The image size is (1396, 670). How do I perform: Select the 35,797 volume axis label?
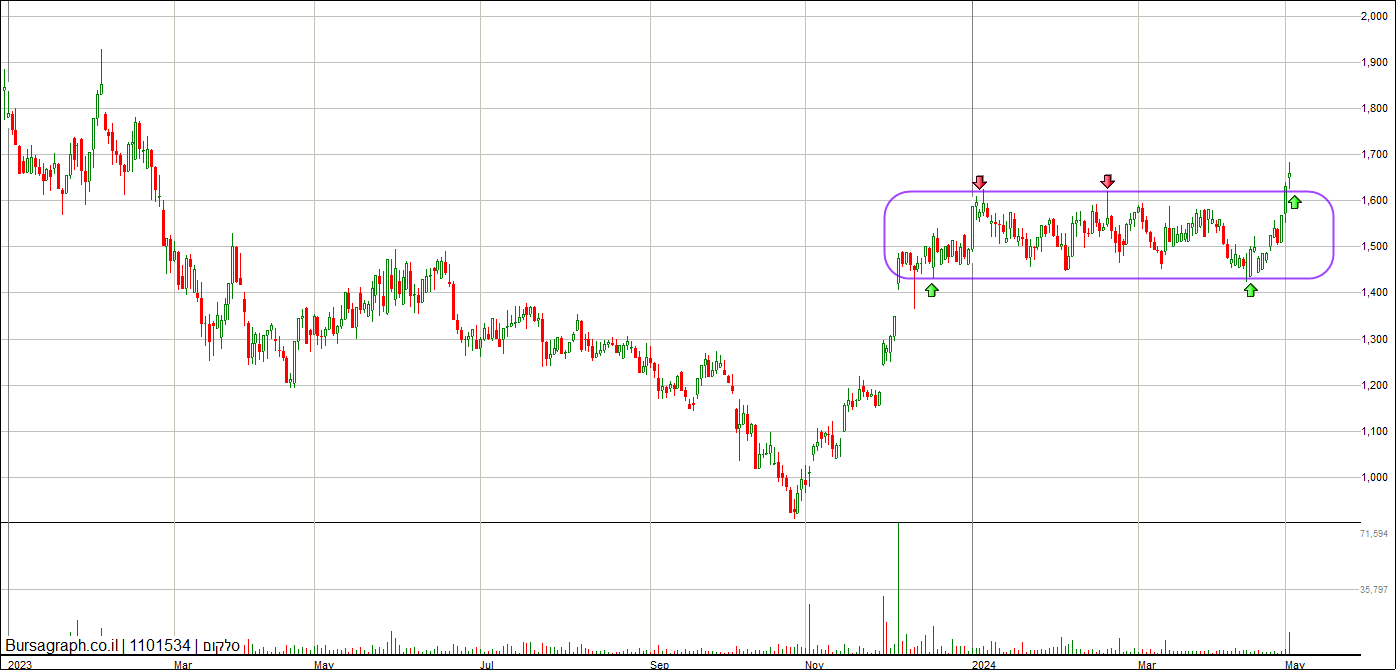pyautogui.click(x=1374, y=590)
